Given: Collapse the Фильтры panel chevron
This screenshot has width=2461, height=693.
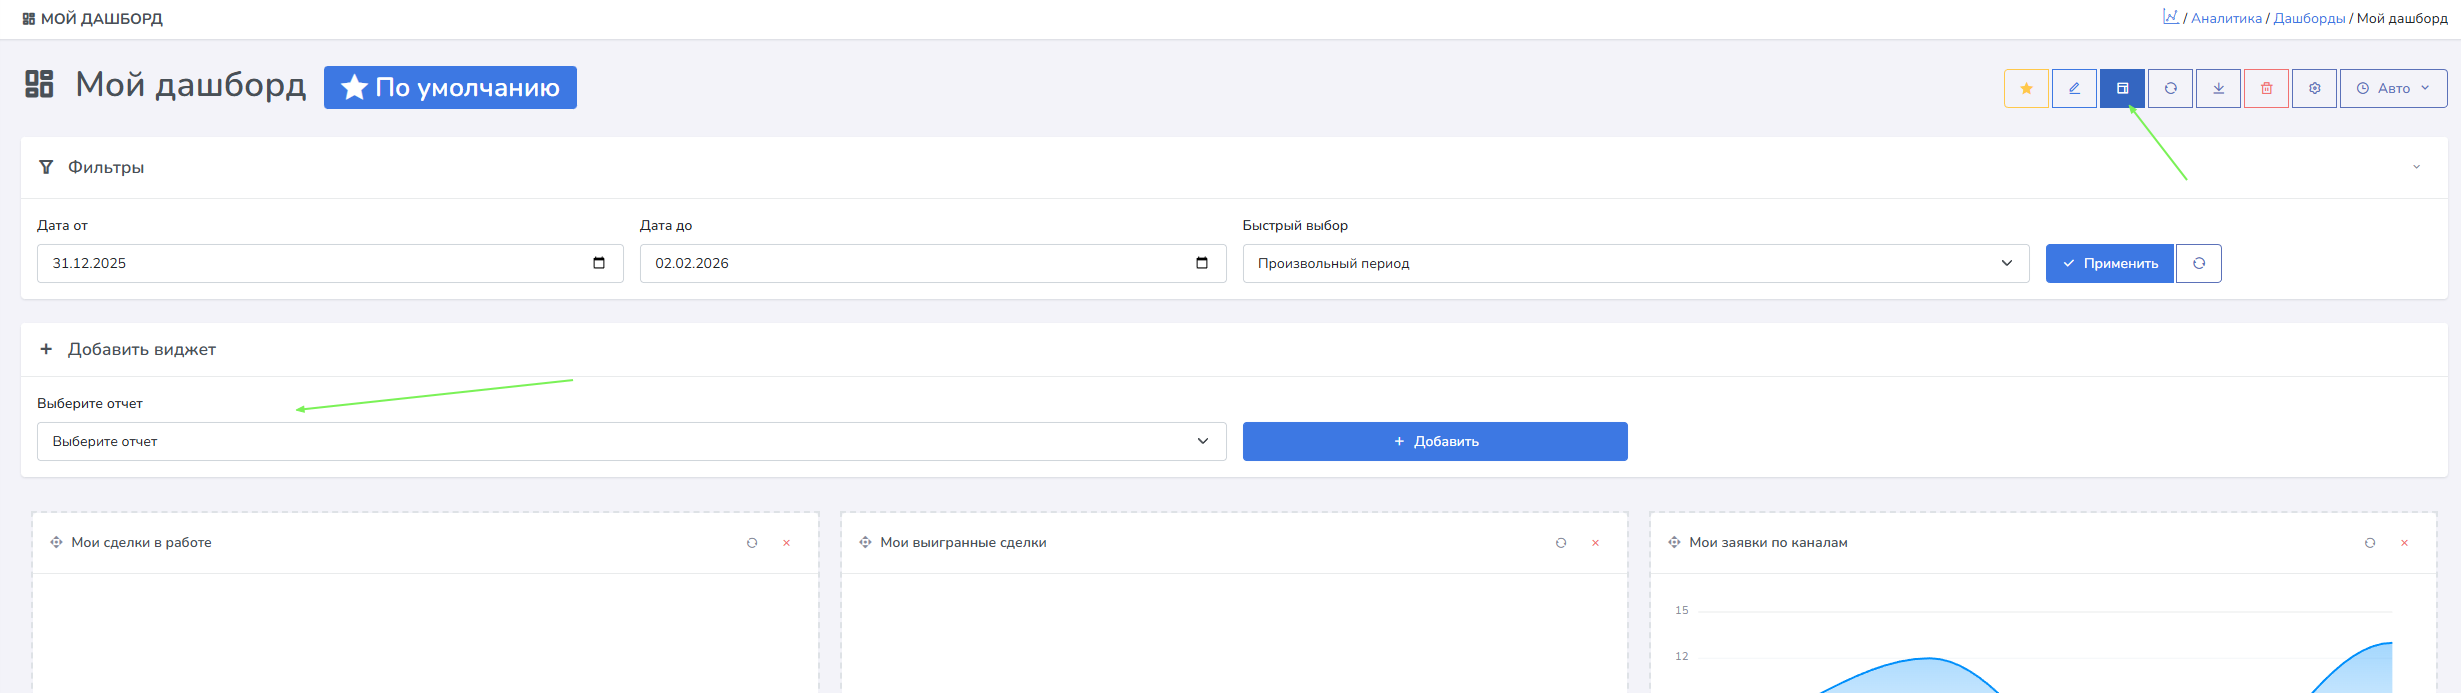Looking at the screenshot, I should [2416, 167].
